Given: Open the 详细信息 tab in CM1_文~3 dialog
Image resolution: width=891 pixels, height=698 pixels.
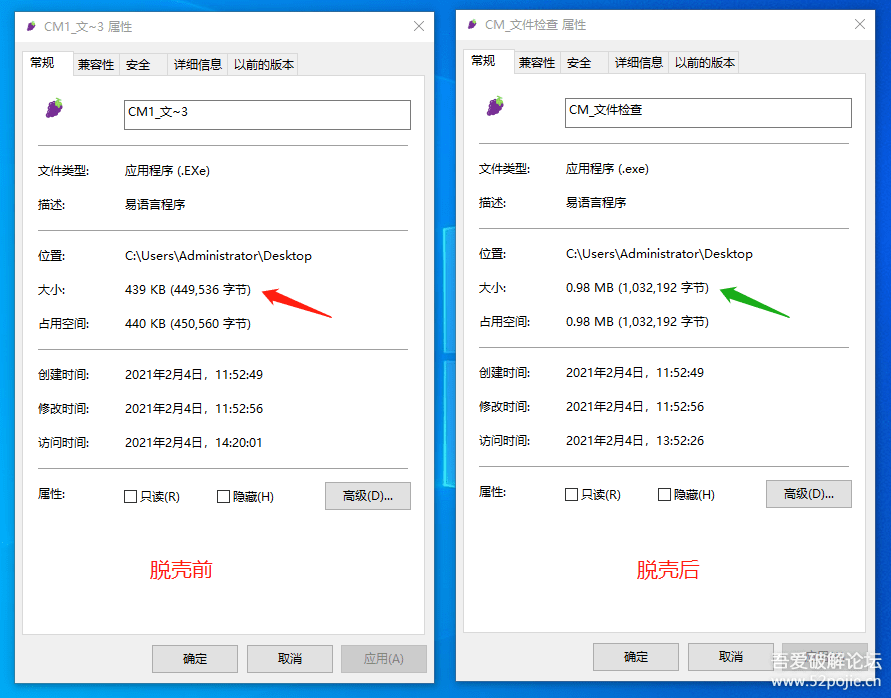Looking at the screenshot, I should (x=197, y=65).
